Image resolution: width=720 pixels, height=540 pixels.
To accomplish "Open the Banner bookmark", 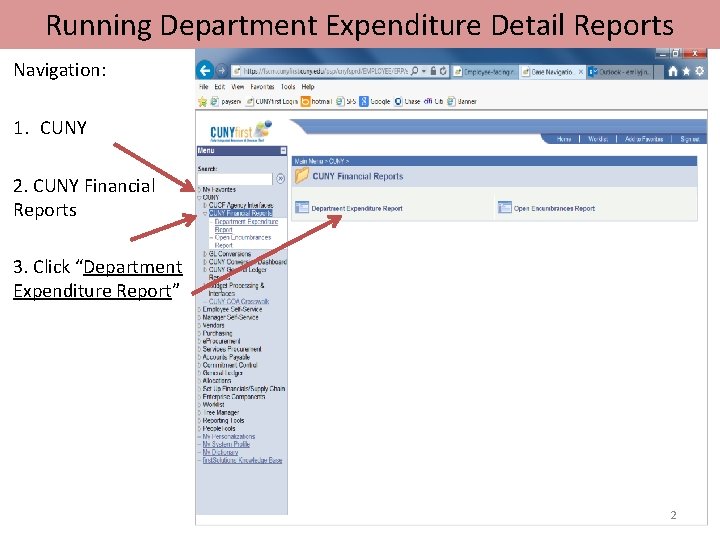I will tap(462, 101).
